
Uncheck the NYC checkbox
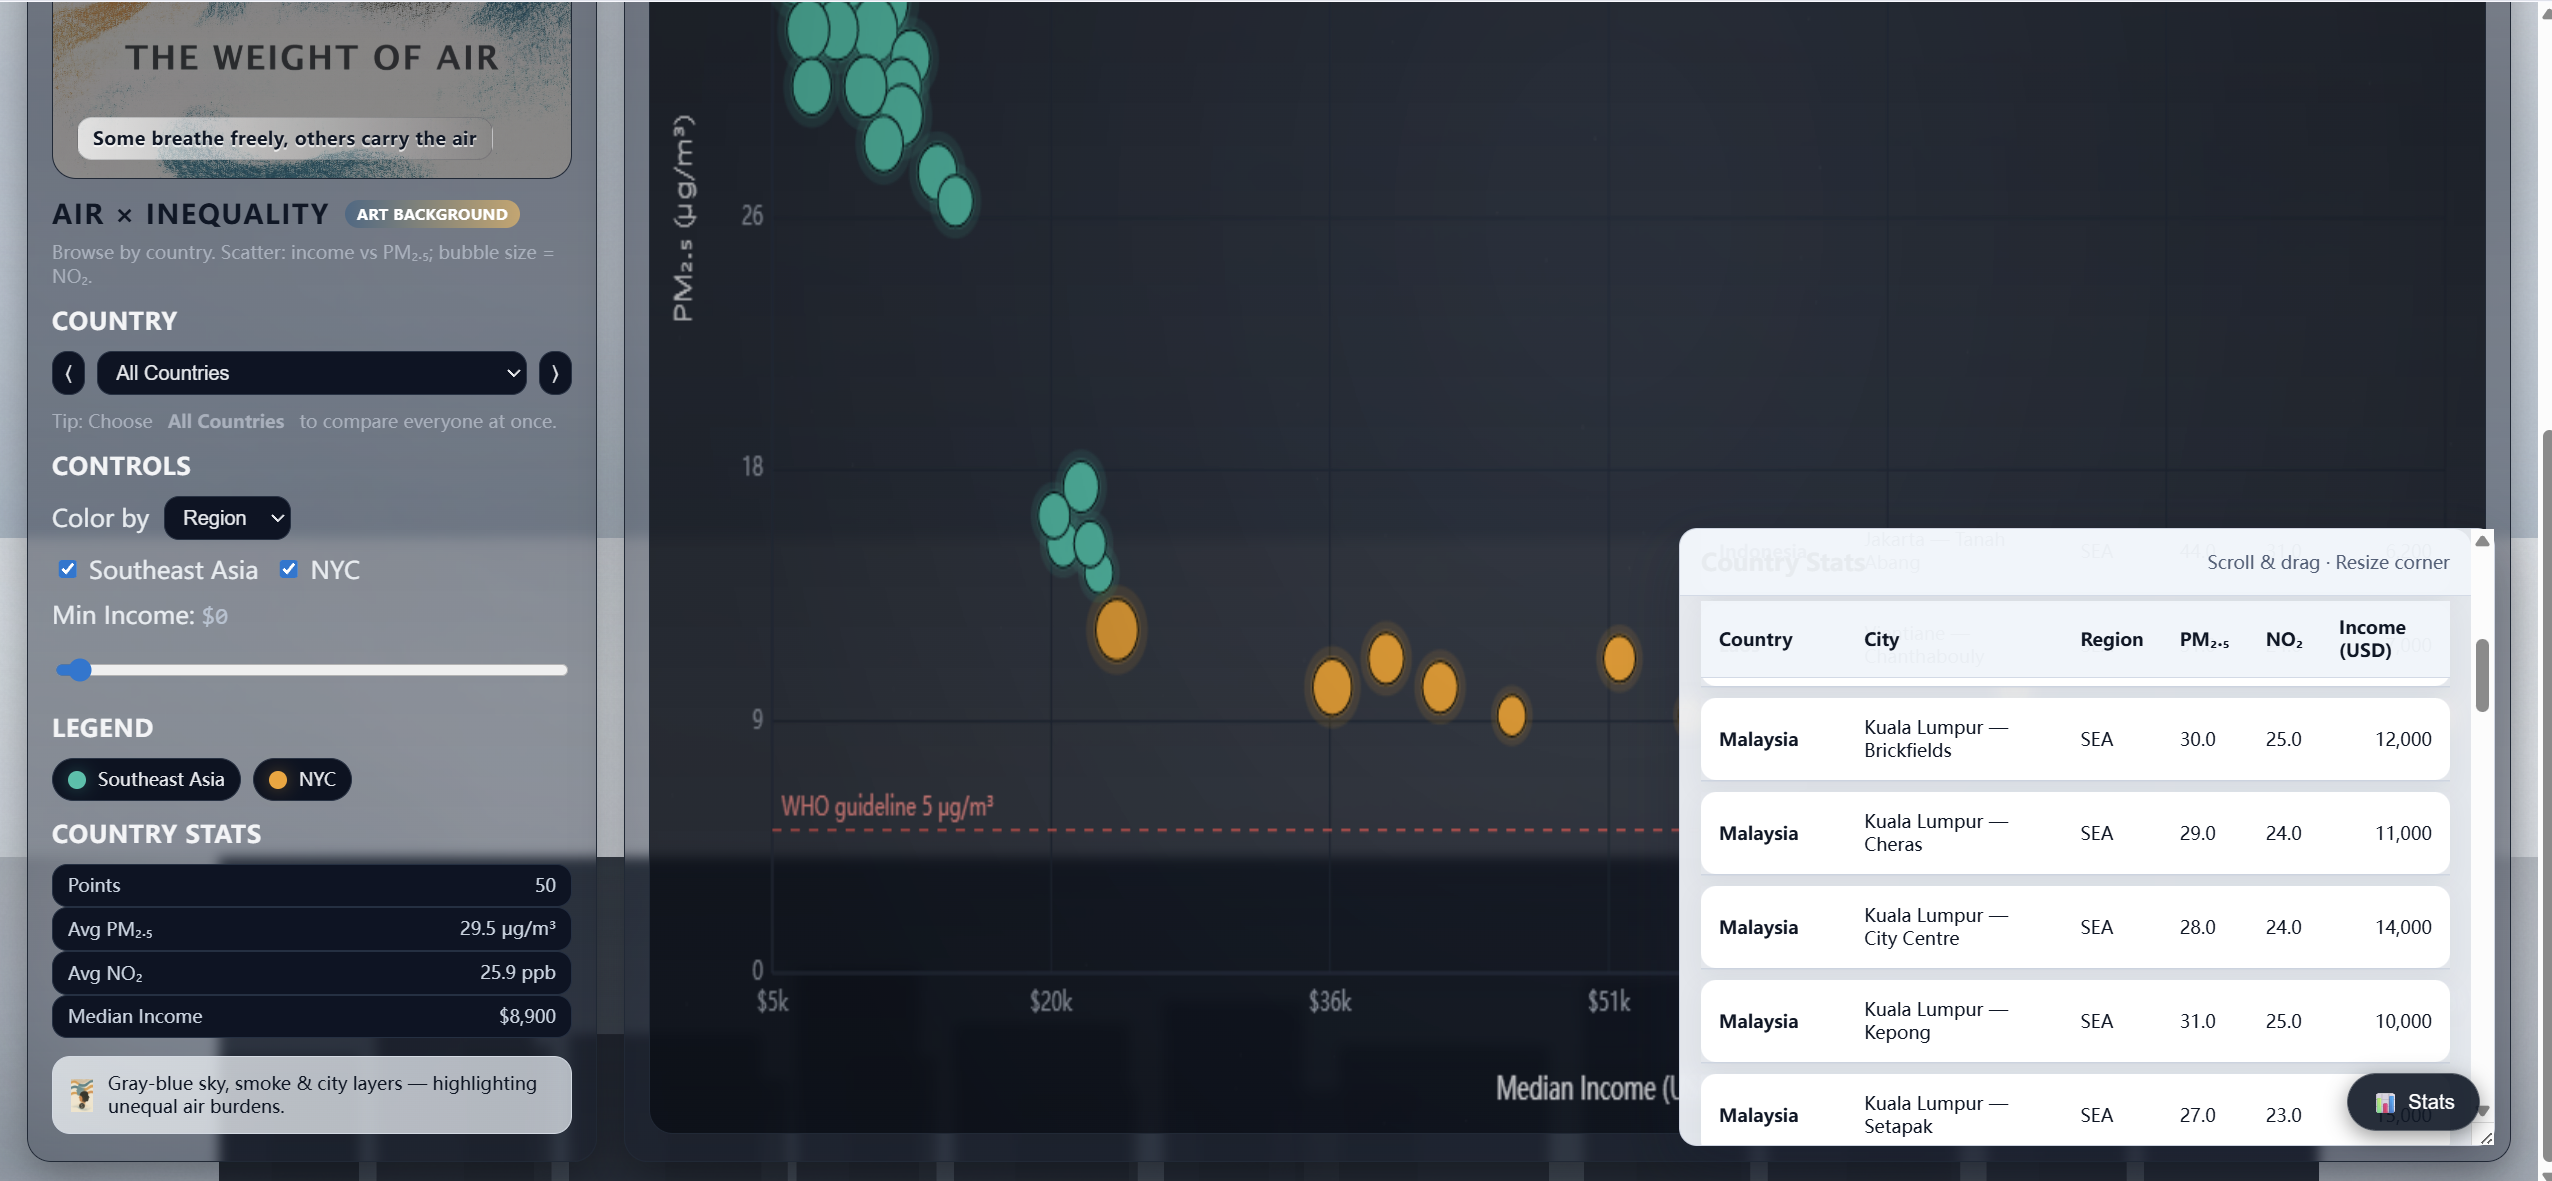(289, 569)
